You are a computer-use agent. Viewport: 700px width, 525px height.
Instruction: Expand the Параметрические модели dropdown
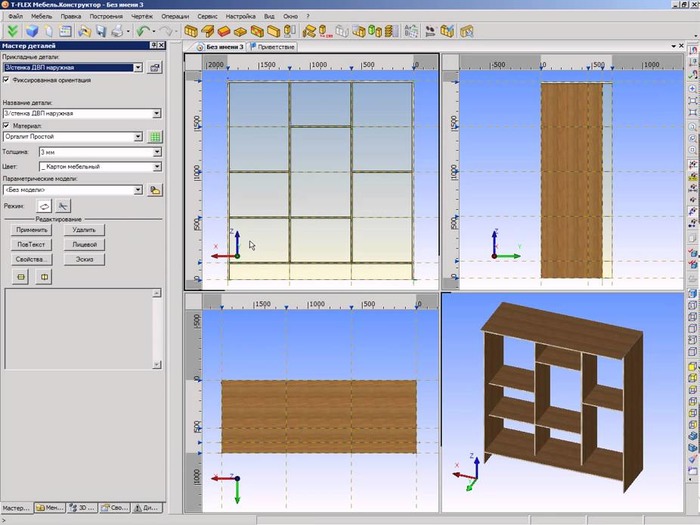138,190
